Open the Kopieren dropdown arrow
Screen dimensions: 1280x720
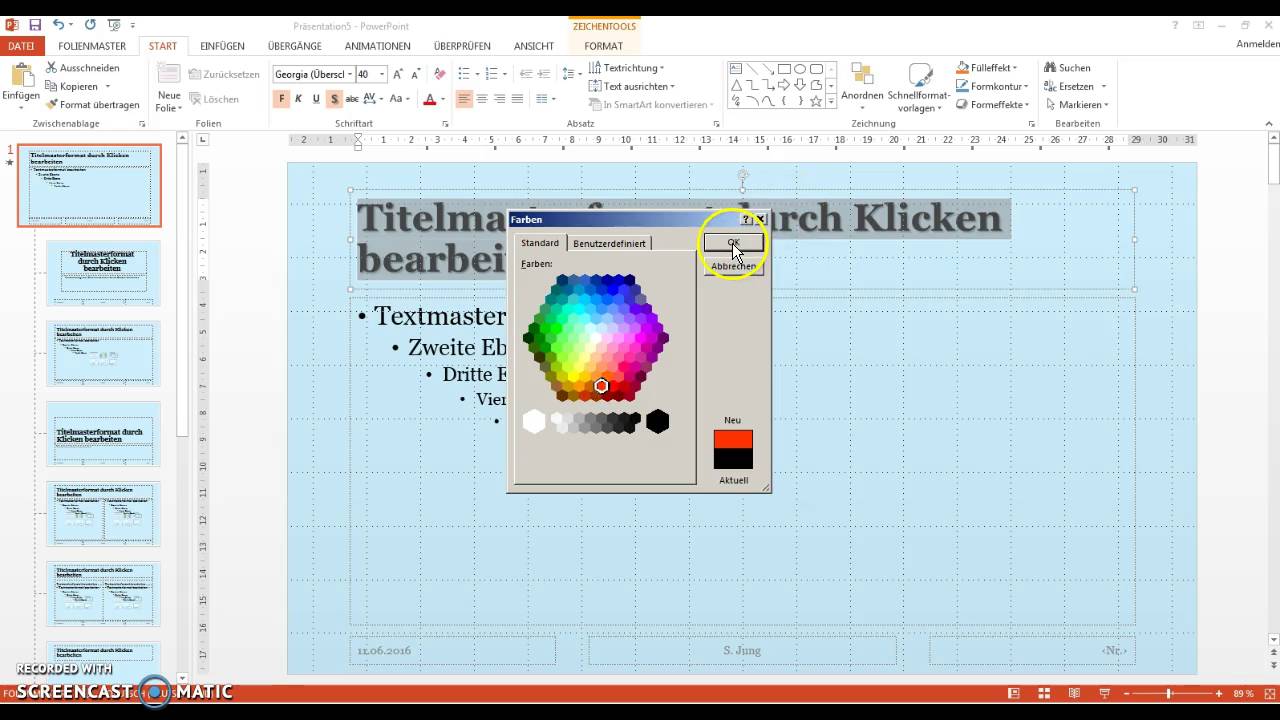(107, 87)
